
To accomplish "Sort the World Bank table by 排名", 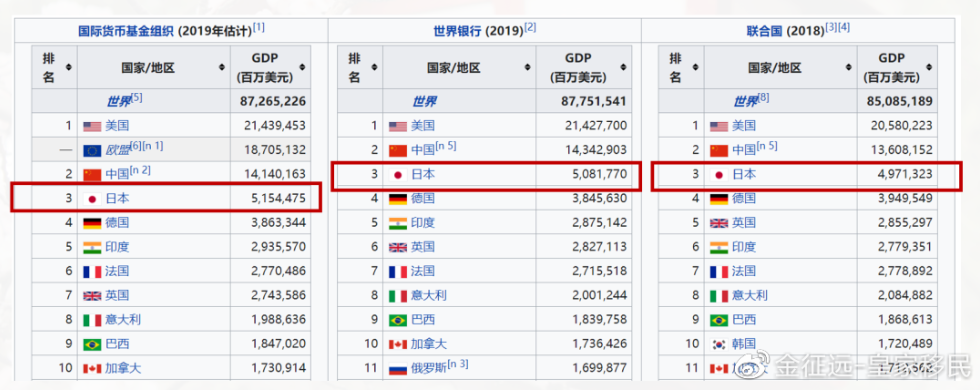I will pyautogui.click(x=374, y=67).
